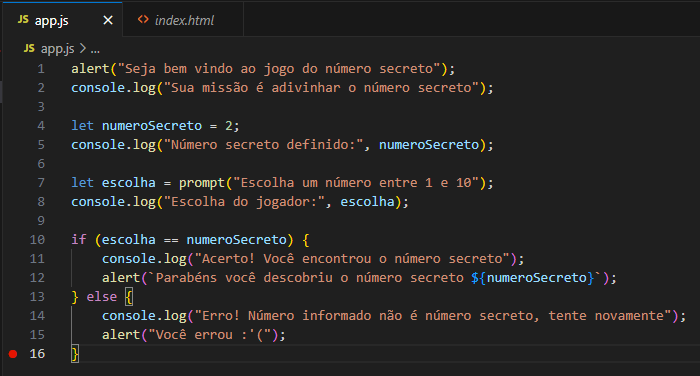The width and height of the screenshot is (700, 376).
Task: Place cursor on numeroSecreto declaration in line 4
Action: coord(152,126)
